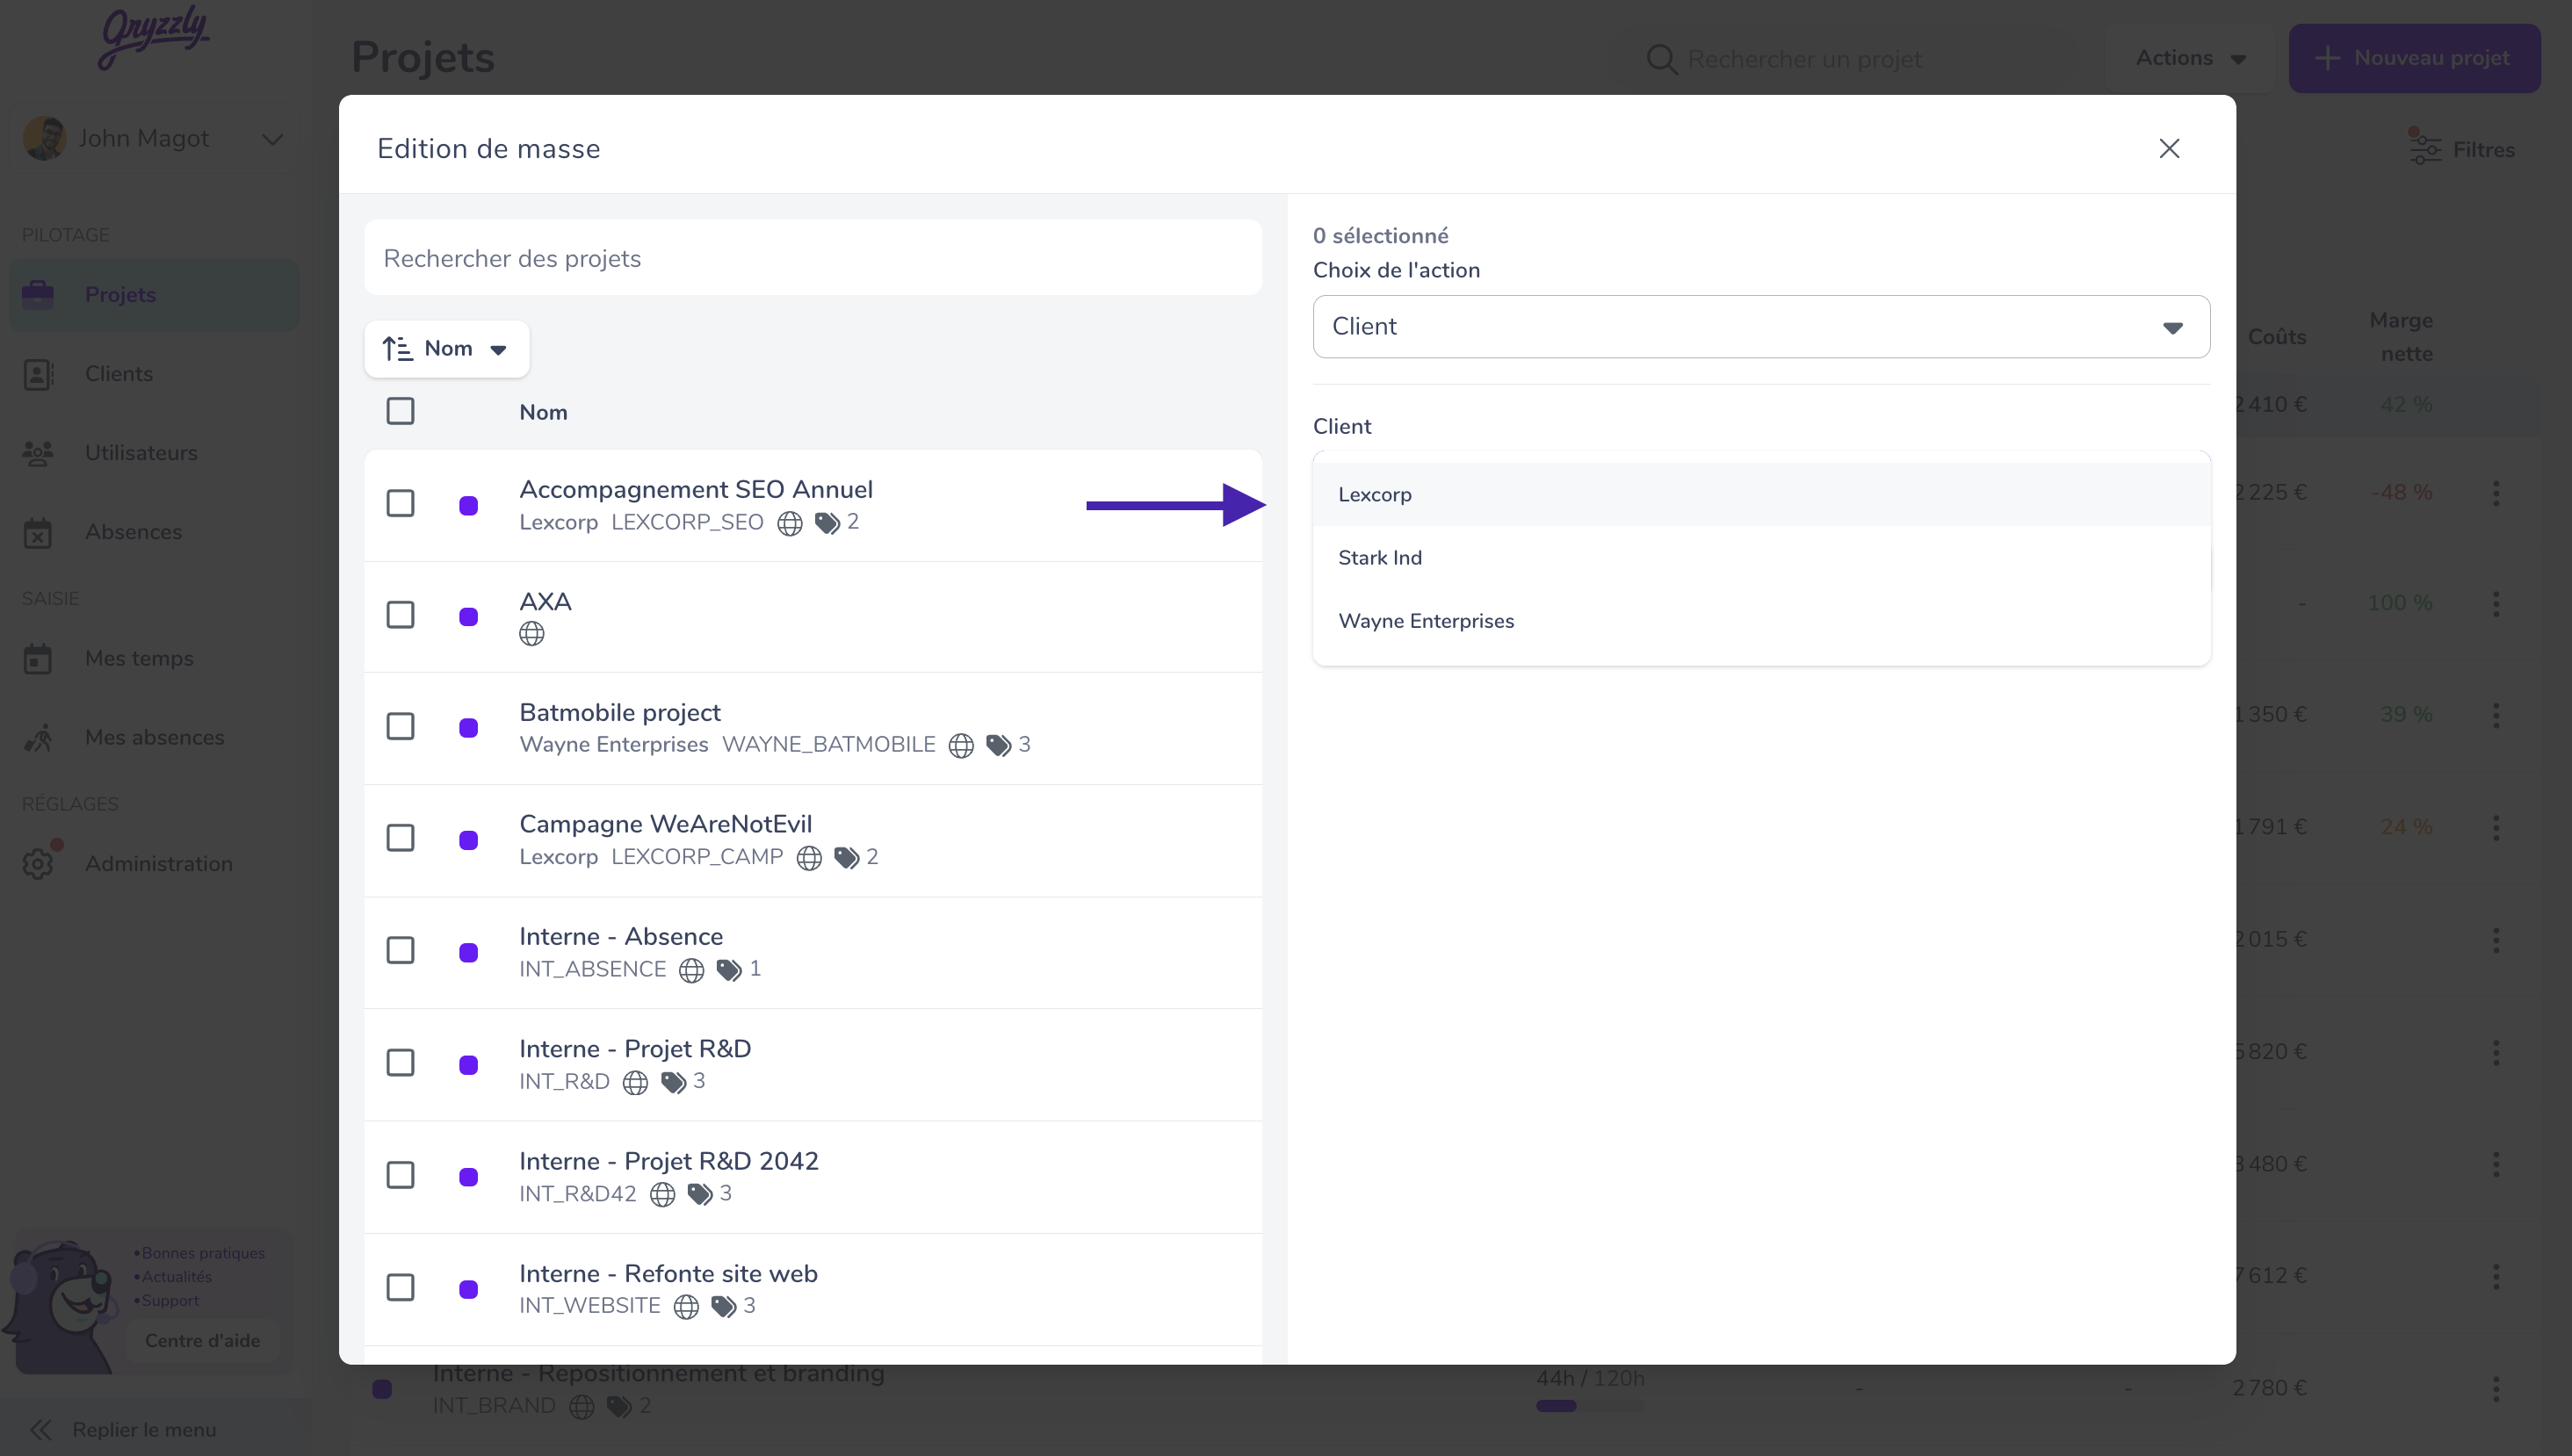
Task: Click the globe icon on Batmobile project
Action: (x=961, y=746)
